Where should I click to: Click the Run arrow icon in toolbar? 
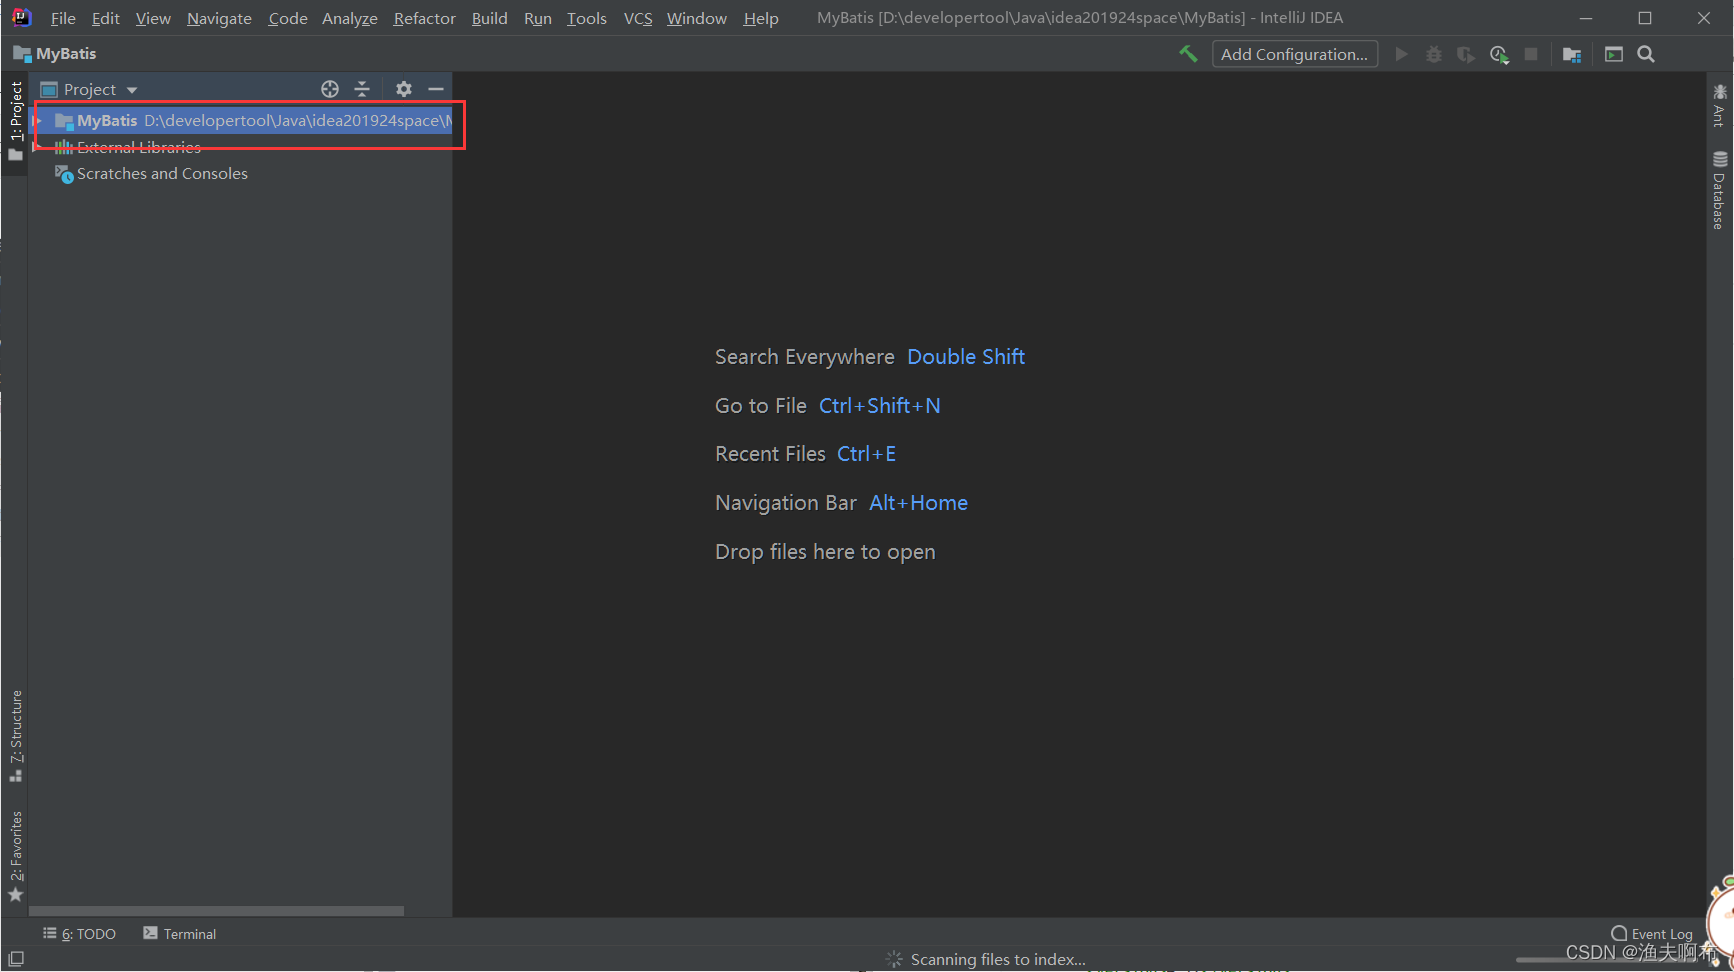pos(1402,54)
